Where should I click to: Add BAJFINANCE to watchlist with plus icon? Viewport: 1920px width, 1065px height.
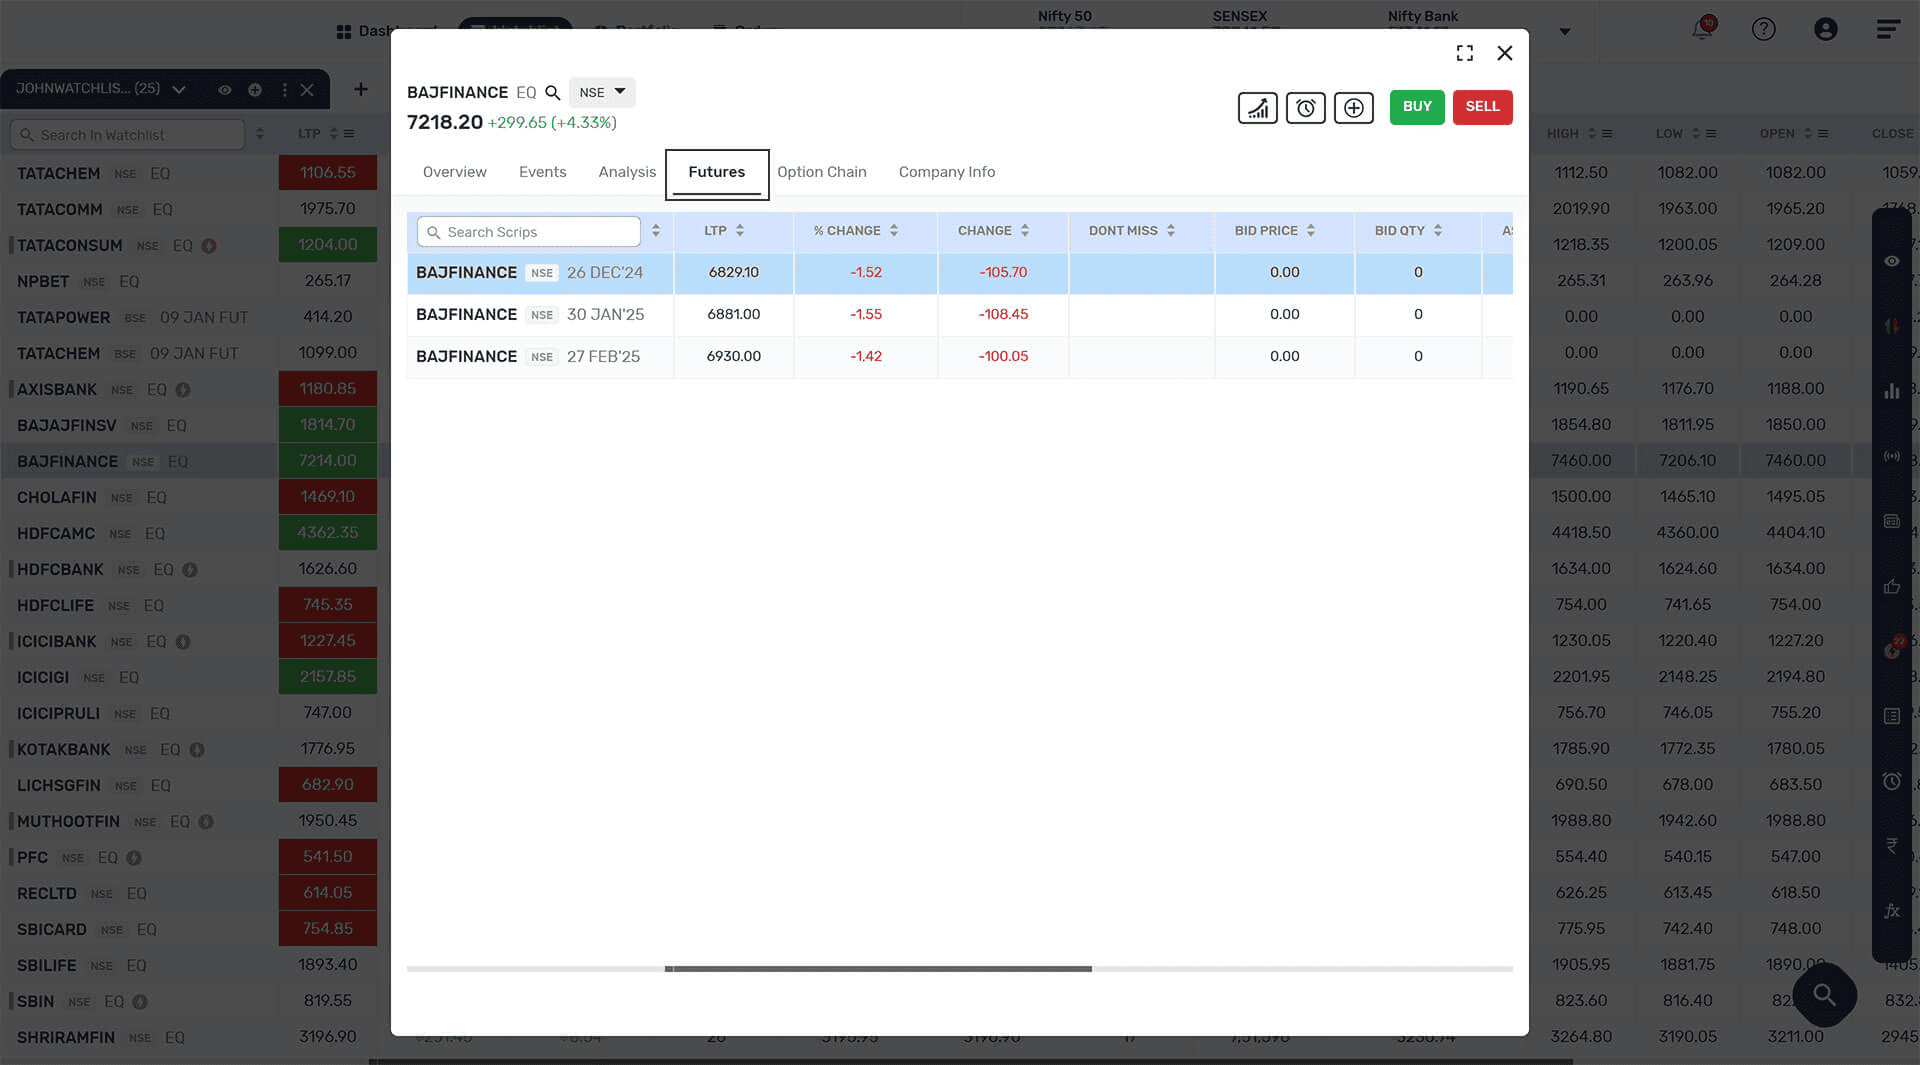click(x=1353, y=108)
